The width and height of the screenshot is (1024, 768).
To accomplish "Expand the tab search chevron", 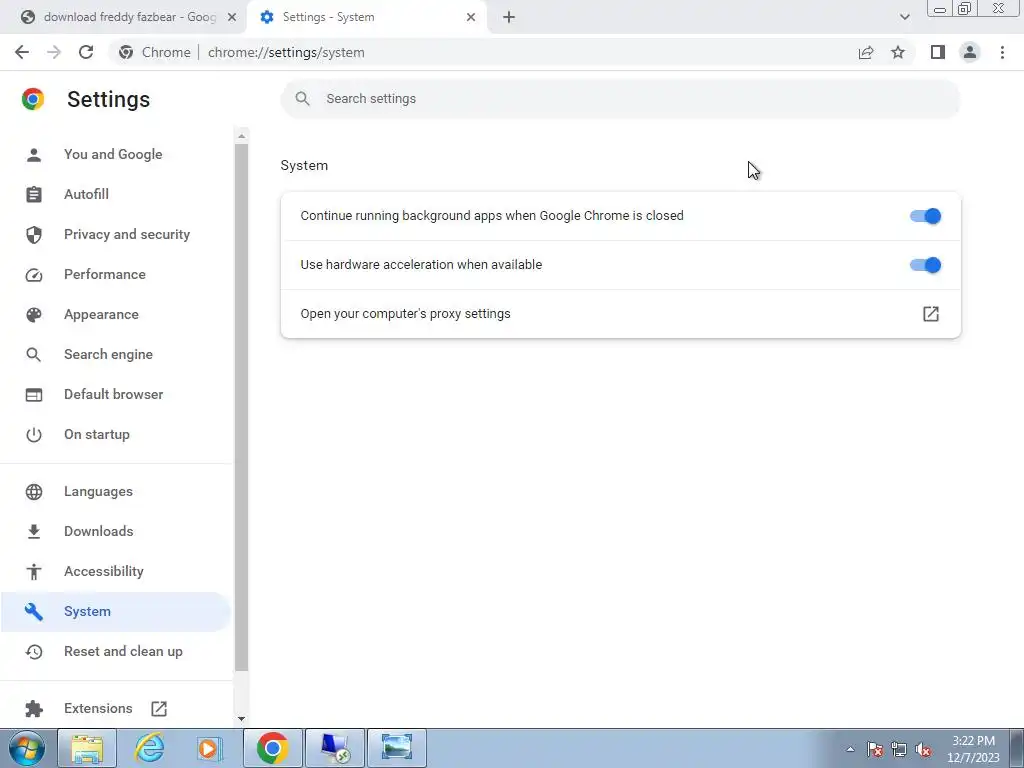I will point(904,17).
